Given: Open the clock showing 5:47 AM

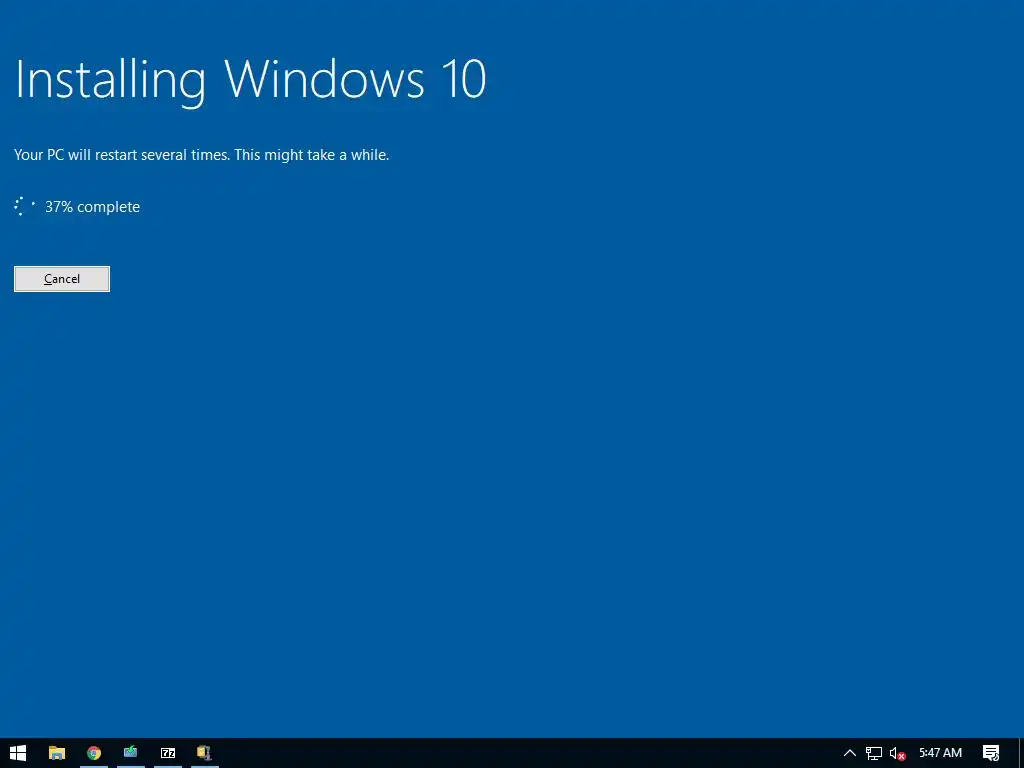Looking at the screenshot, I should [940, 753].
